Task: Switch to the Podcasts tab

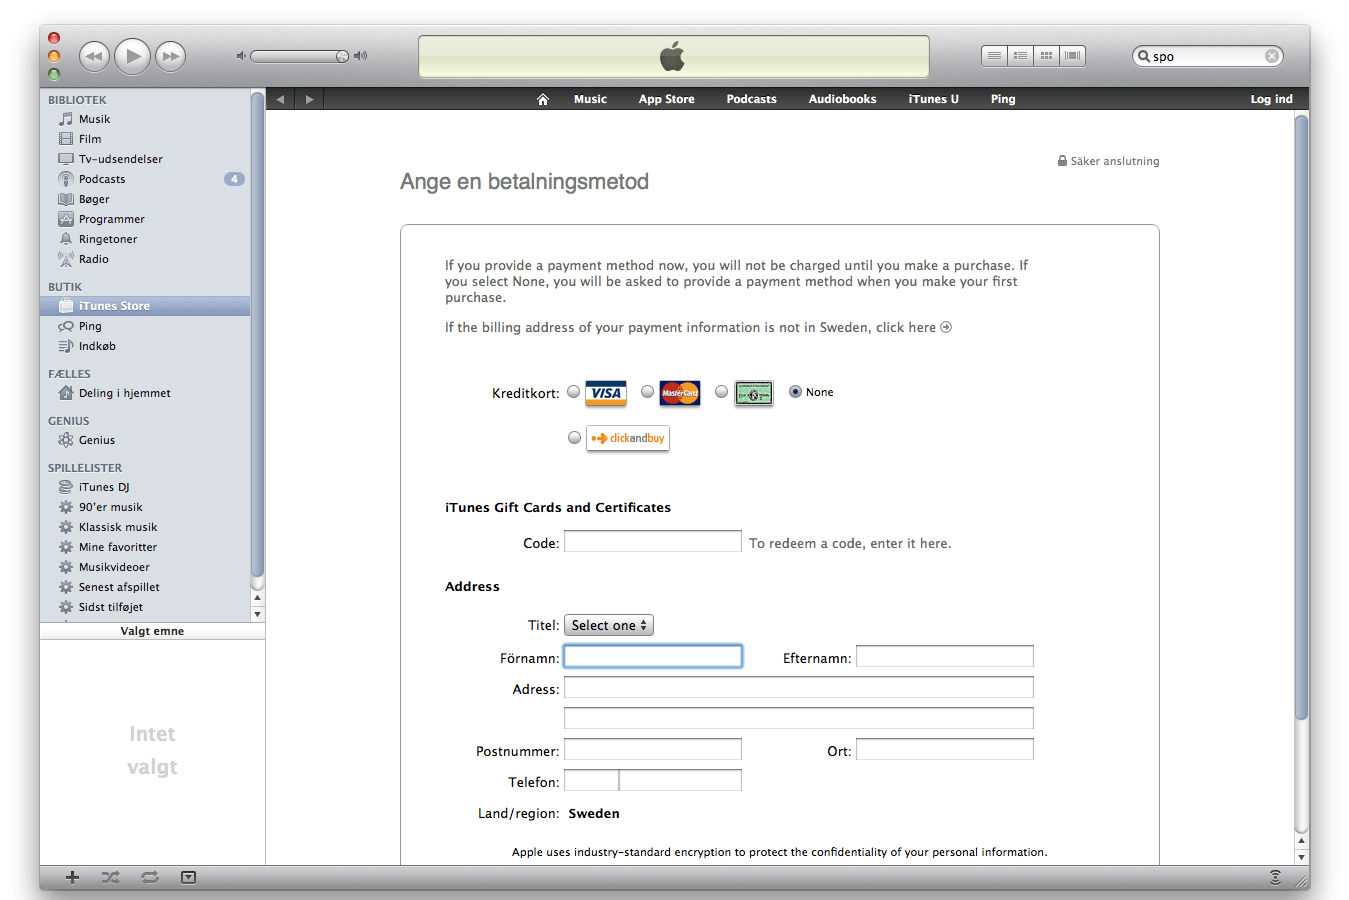Action: tap(751, 99)
